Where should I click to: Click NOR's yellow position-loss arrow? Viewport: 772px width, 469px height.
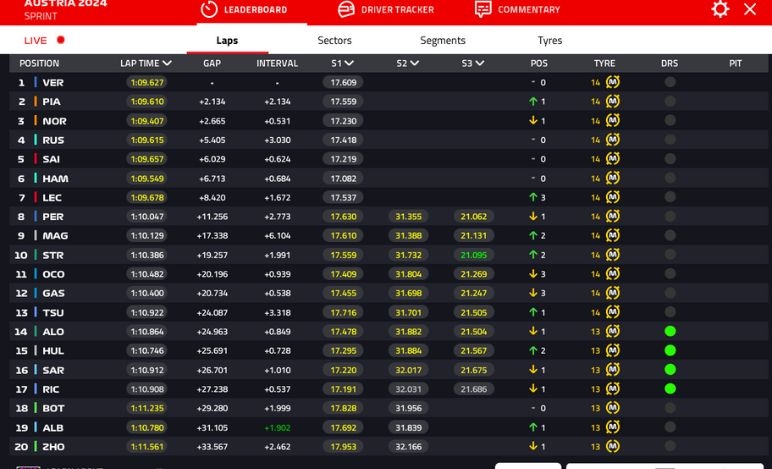click(534, 121)
